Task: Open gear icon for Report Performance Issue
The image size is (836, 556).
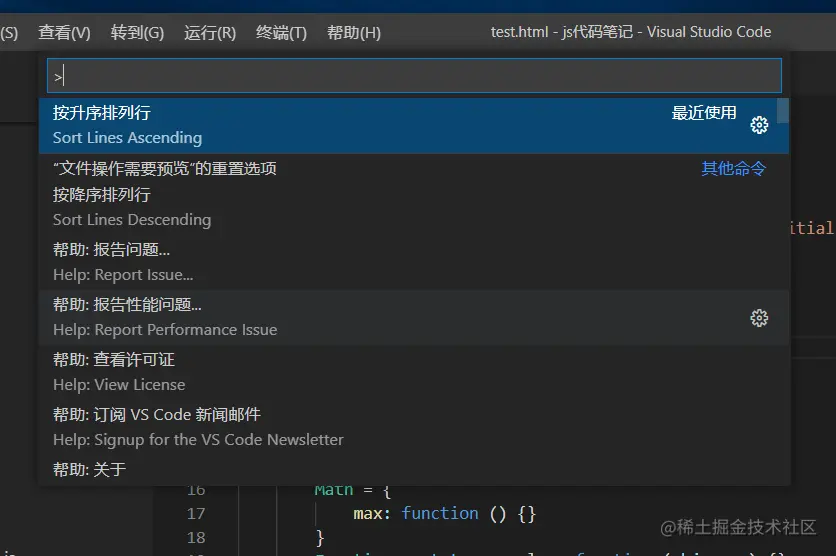Action: pyautogui.click(x=759, y=318)
